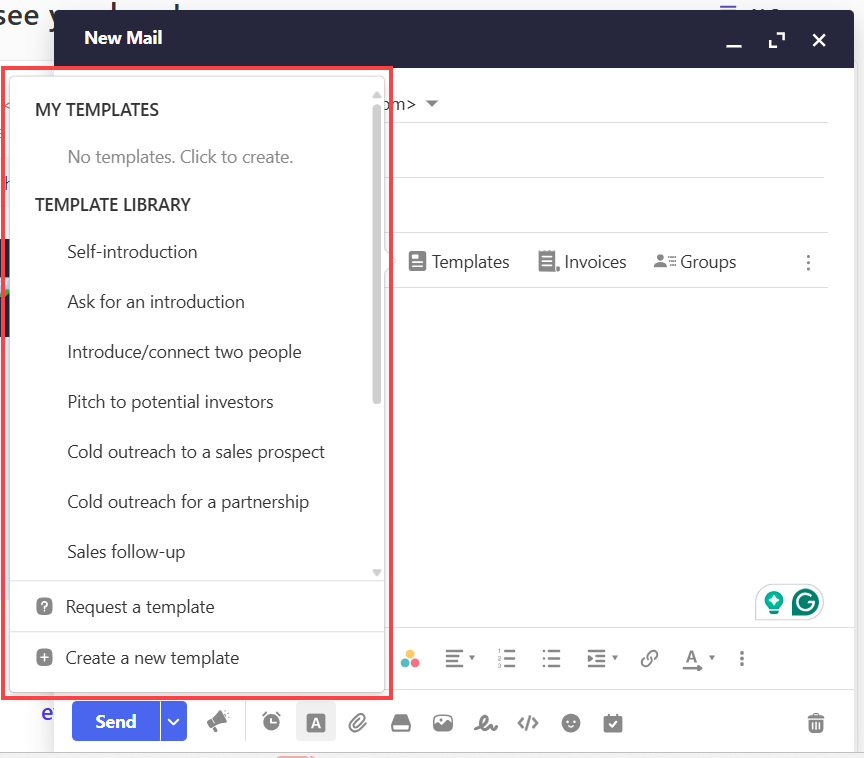Click the plus icon beside Create a new template
The width and height of the screenshot is (864, 758).
click(45, 658)
